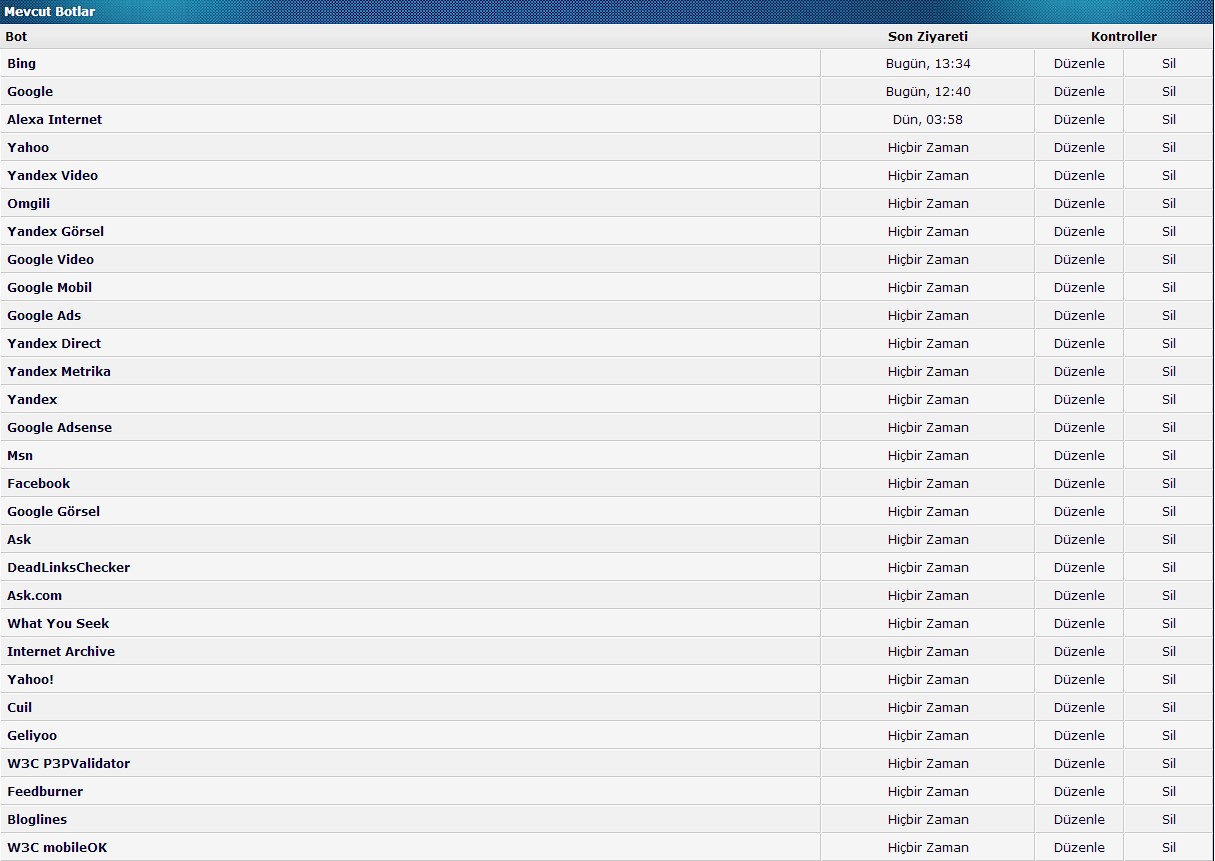Click the Feedburner bot name
The image size is (1215, 861).
45,791
